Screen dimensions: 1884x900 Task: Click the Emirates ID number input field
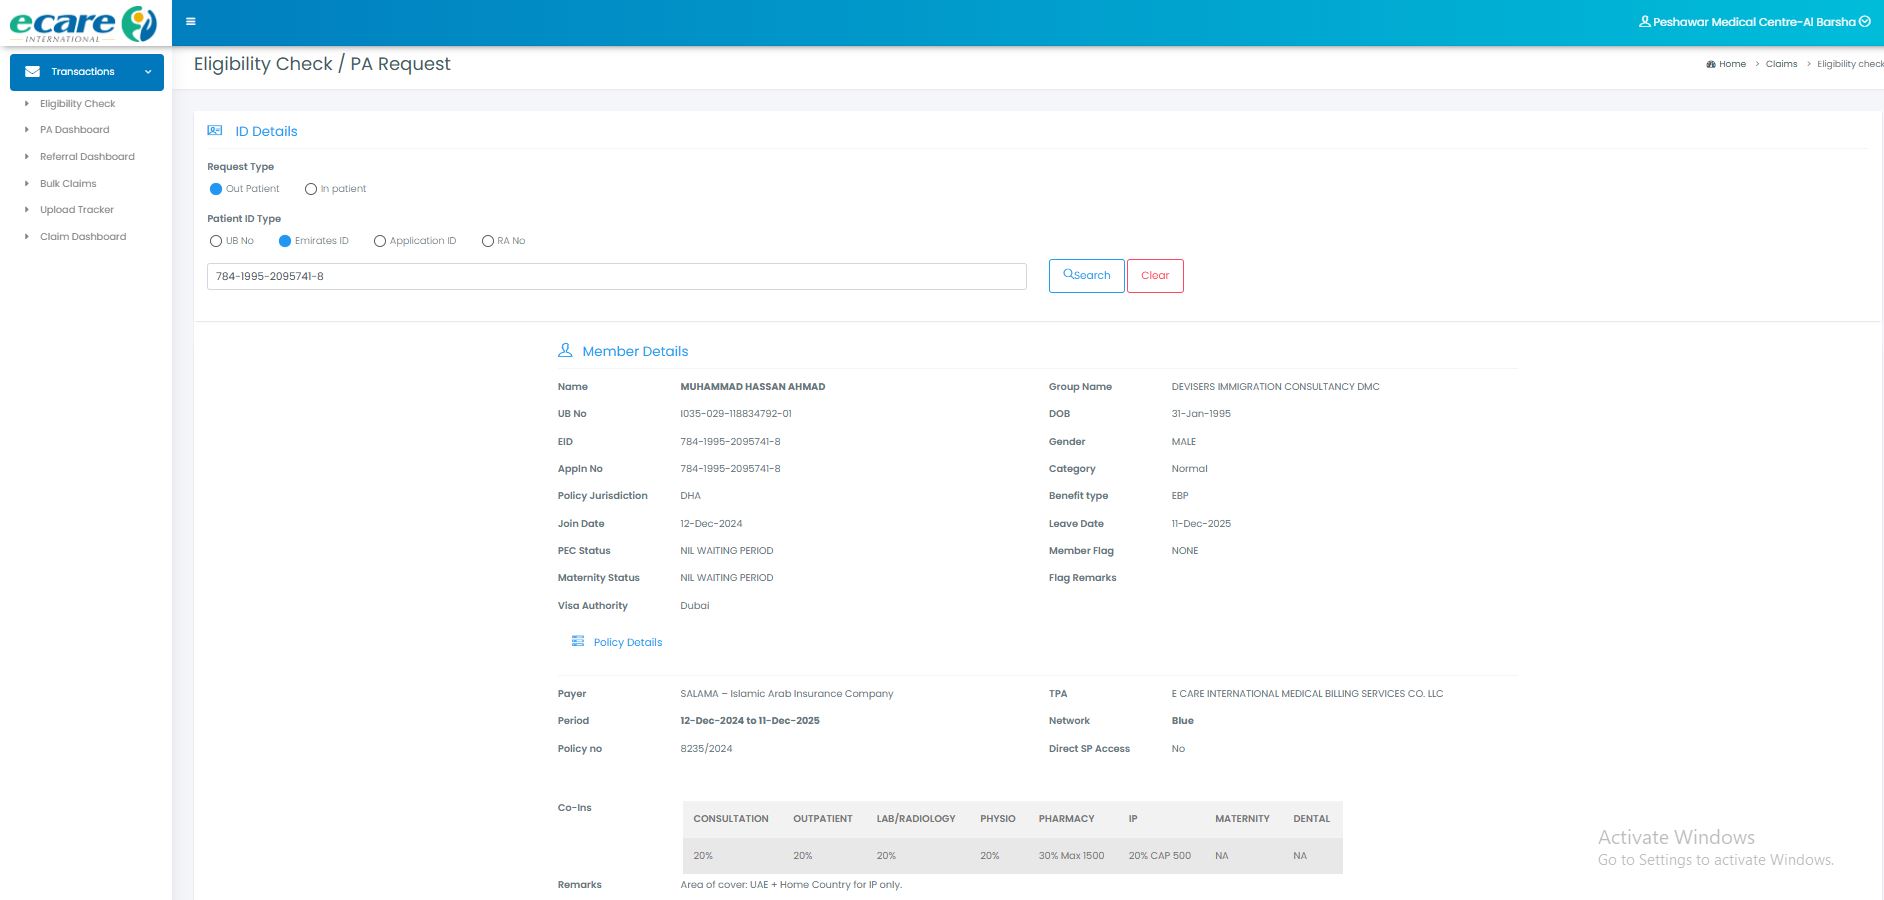[x=616, y=277]
